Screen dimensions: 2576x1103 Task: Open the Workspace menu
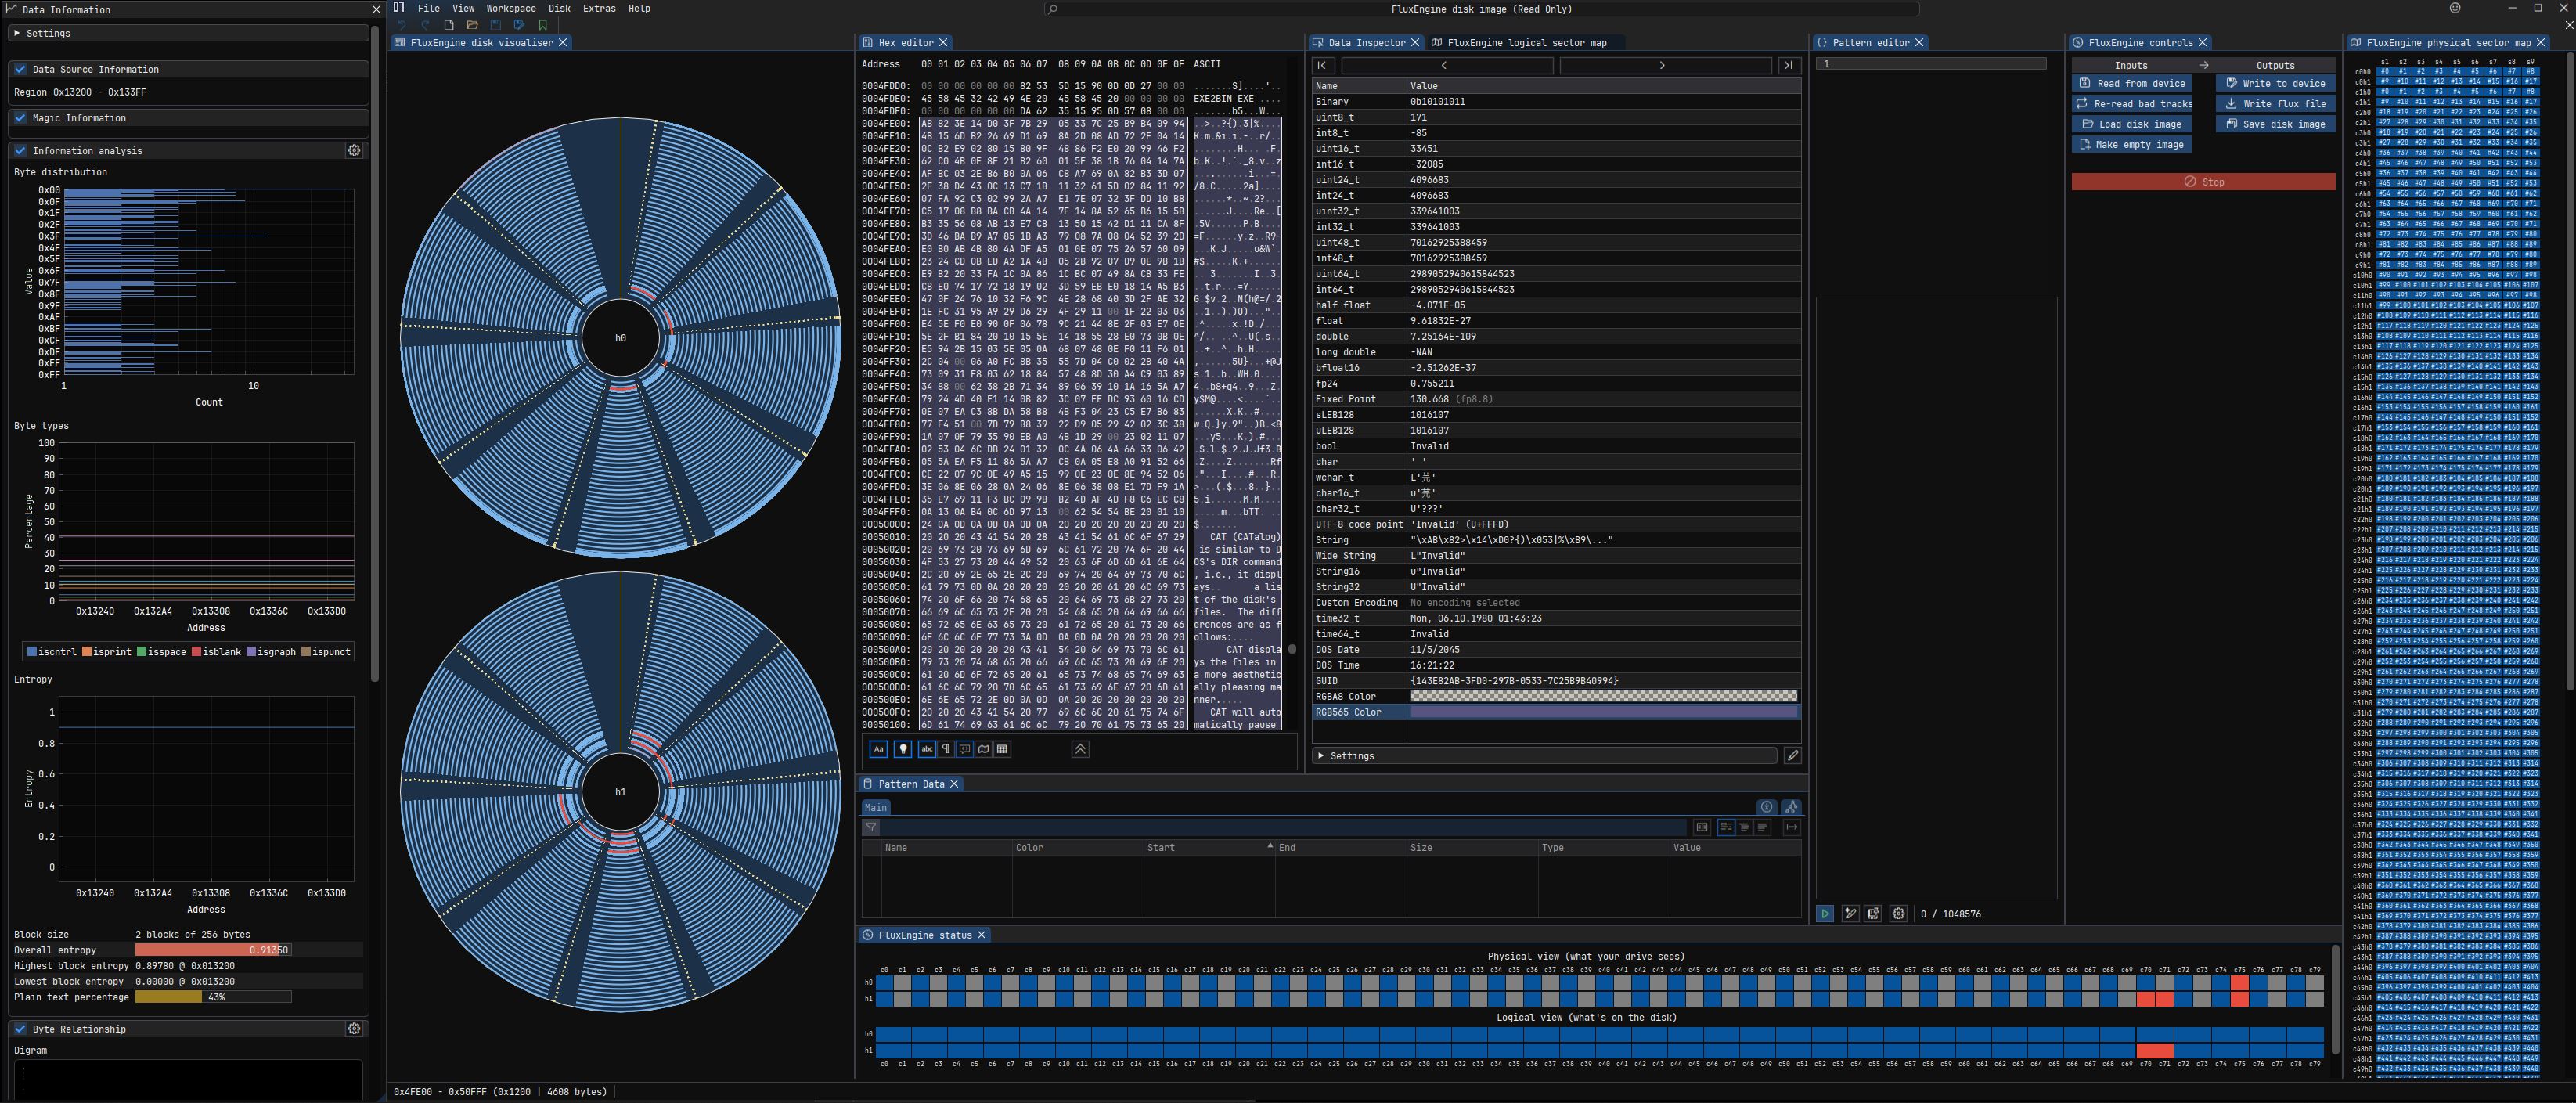510,8
